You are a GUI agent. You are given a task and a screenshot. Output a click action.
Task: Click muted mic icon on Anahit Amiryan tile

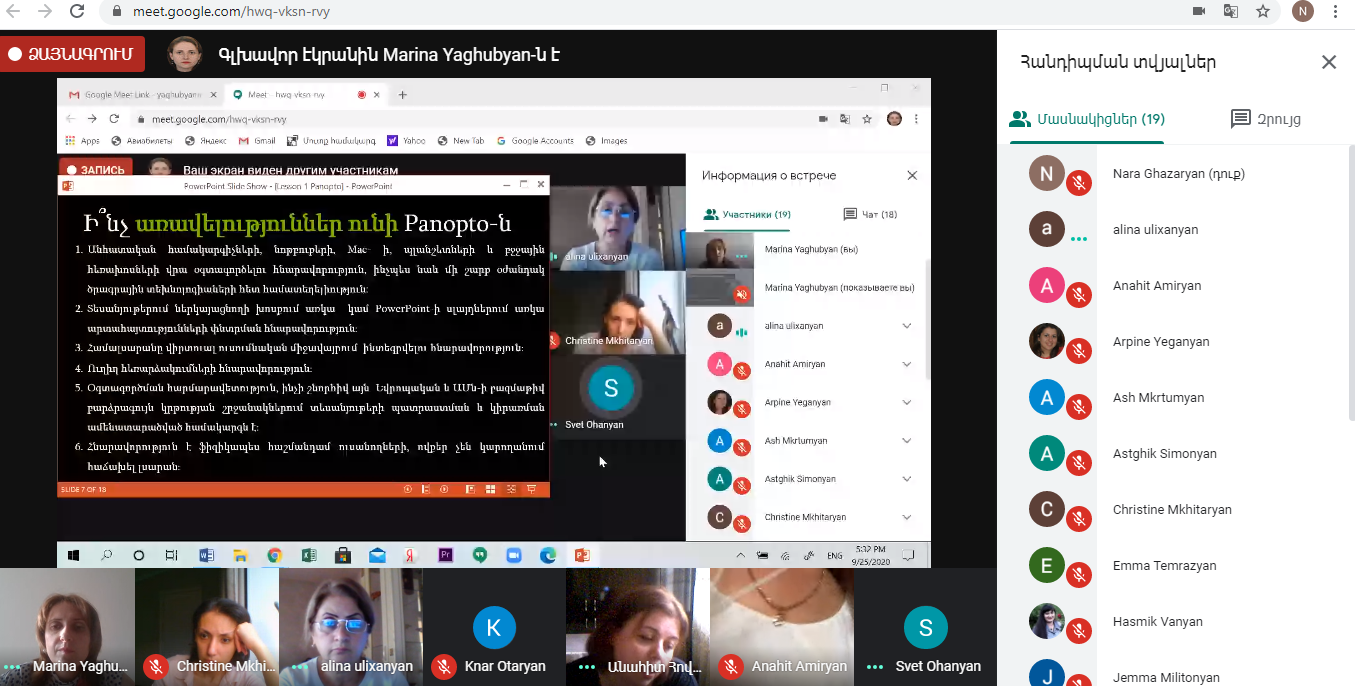pyautogui.click(x=731, y=666)
